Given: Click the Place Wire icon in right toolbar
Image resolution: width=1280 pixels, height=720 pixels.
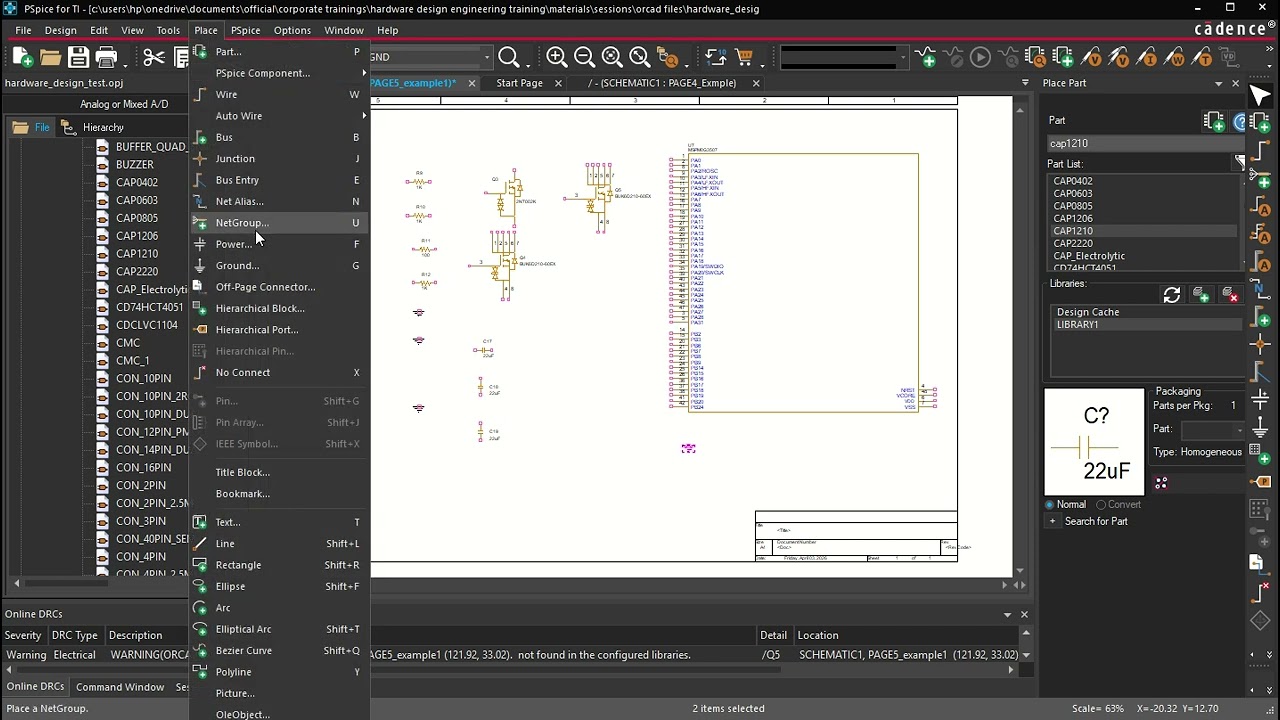Looking at the screenshot, I should pos(1260,153).
